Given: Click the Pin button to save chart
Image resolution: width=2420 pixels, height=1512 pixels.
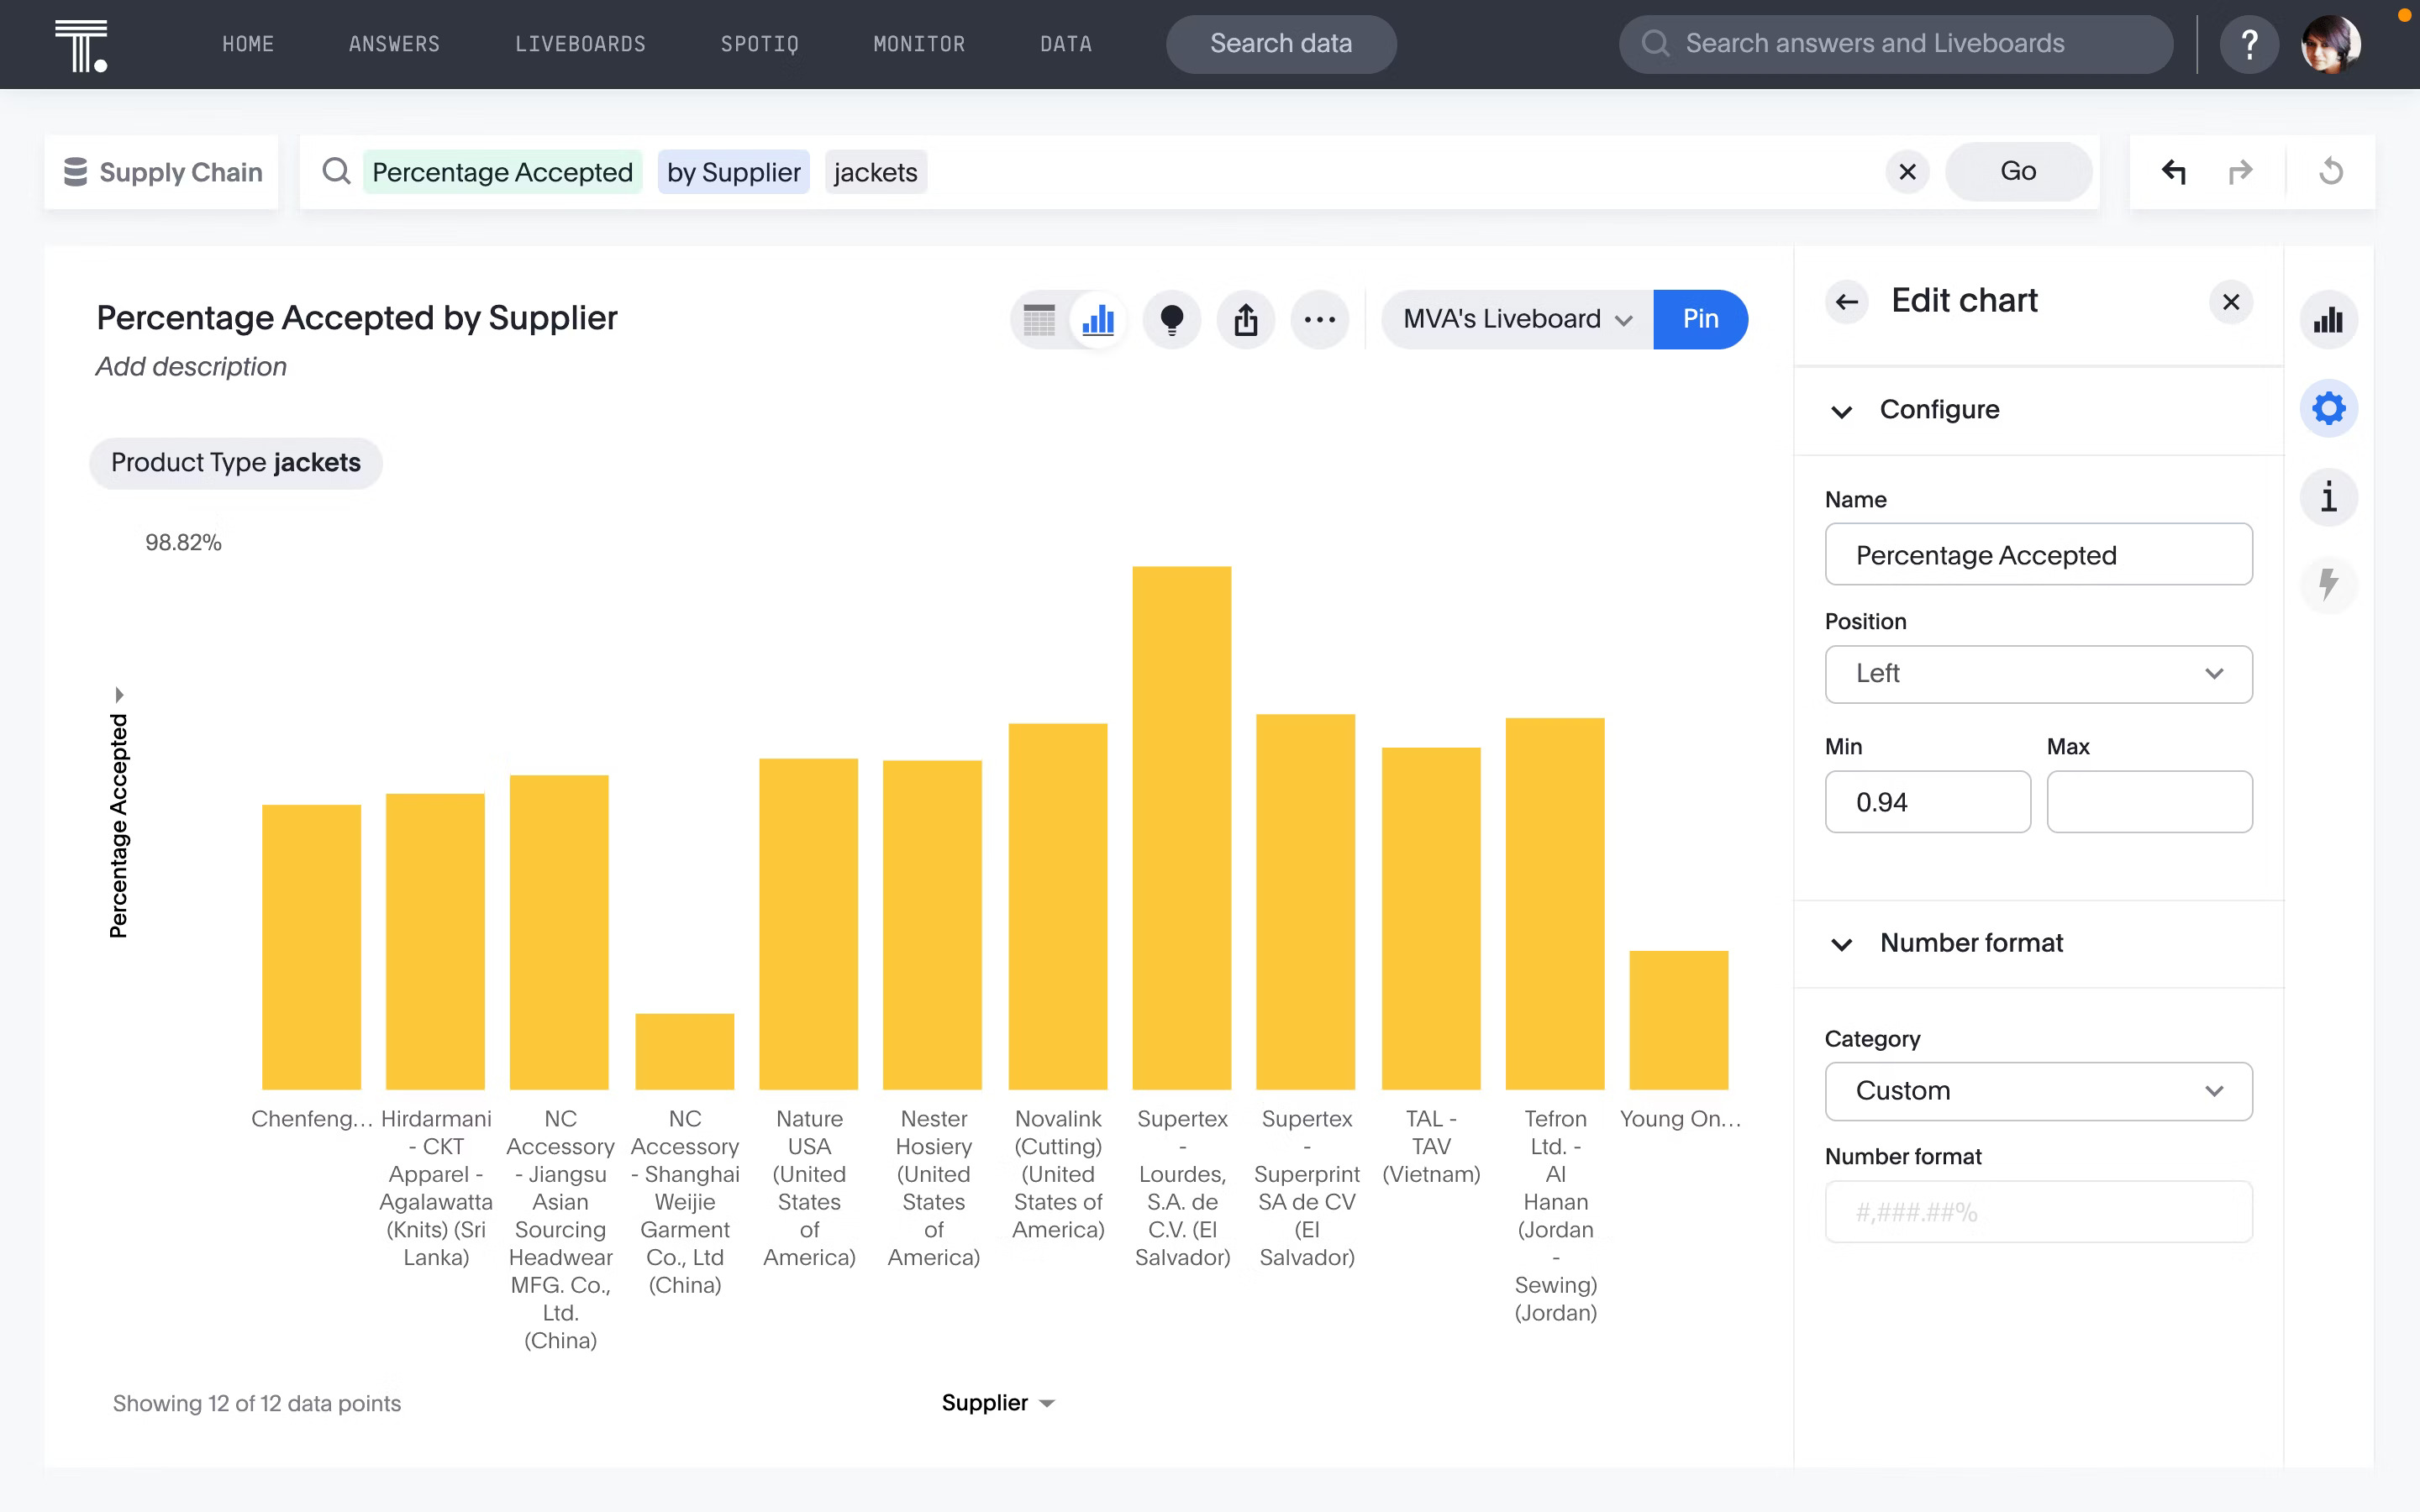Looking at the screenshot, I should point(1699,318).
